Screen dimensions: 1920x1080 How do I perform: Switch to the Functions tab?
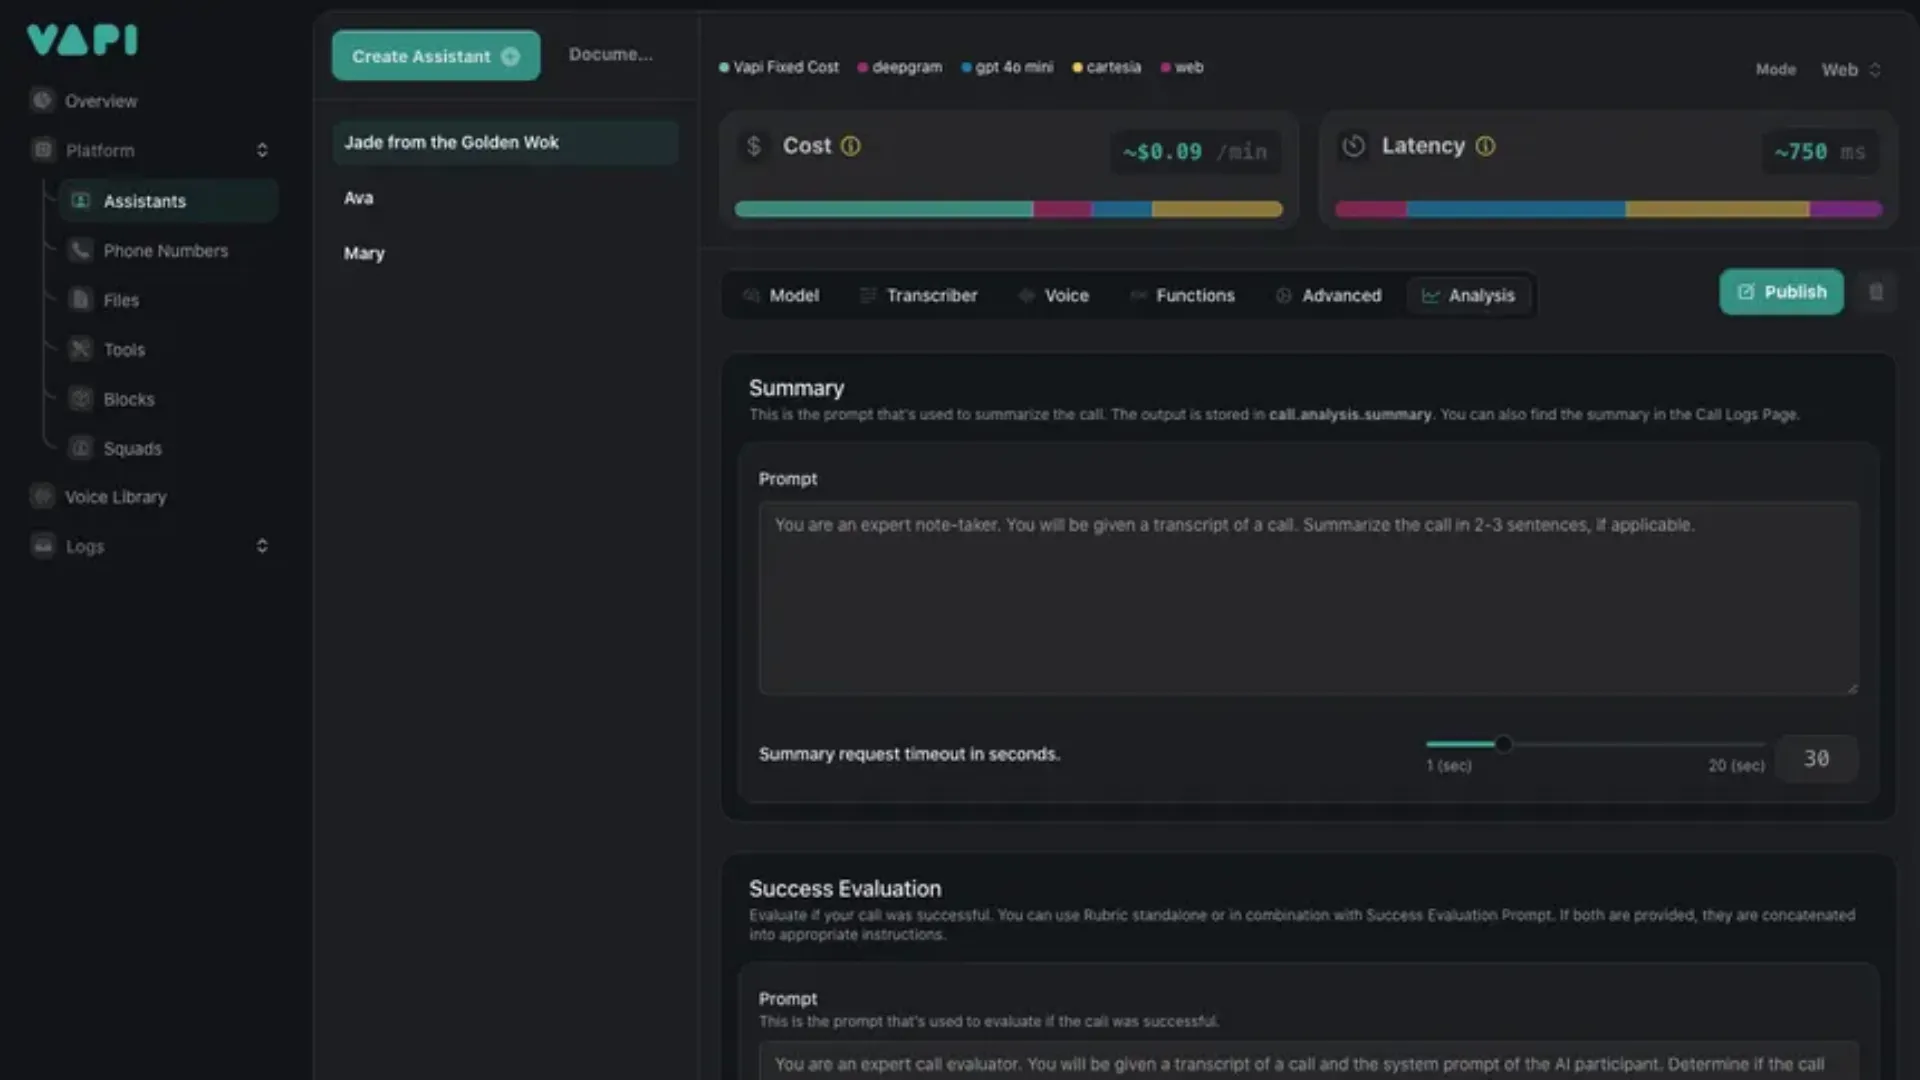(x=1183, y=296)
